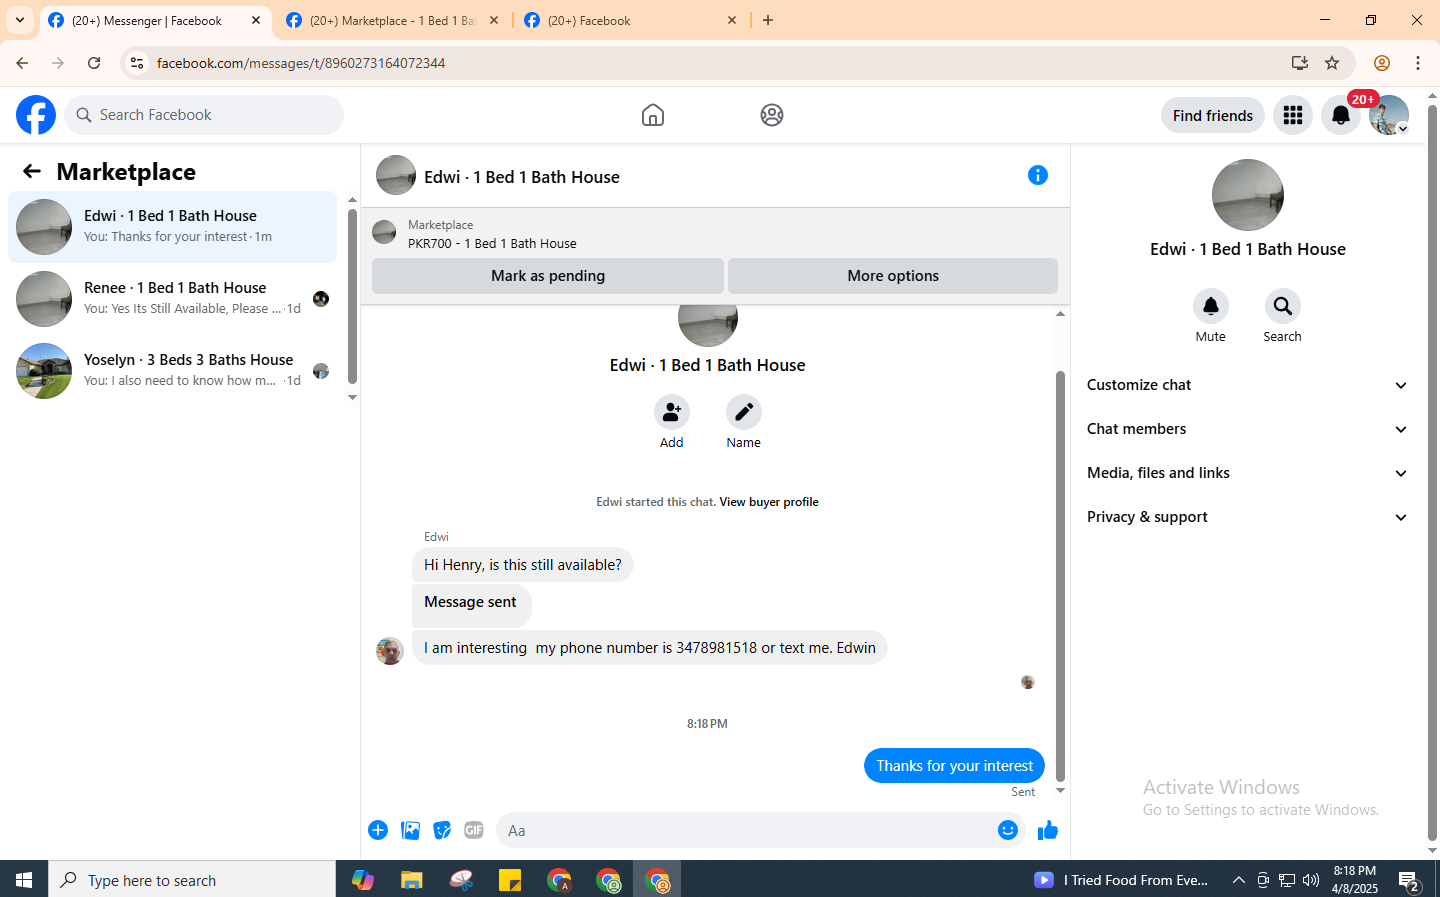Open Chrome profile icon
Screen dimensions: 1440x897
click(1382, 63)
